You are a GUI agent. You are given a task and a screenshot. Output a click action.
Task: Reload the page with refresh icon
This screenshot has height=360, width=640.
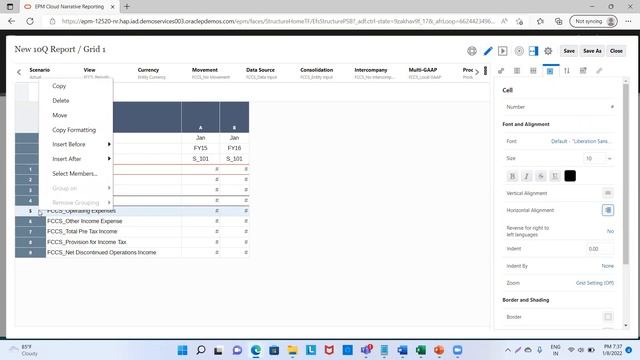point(30,21)
